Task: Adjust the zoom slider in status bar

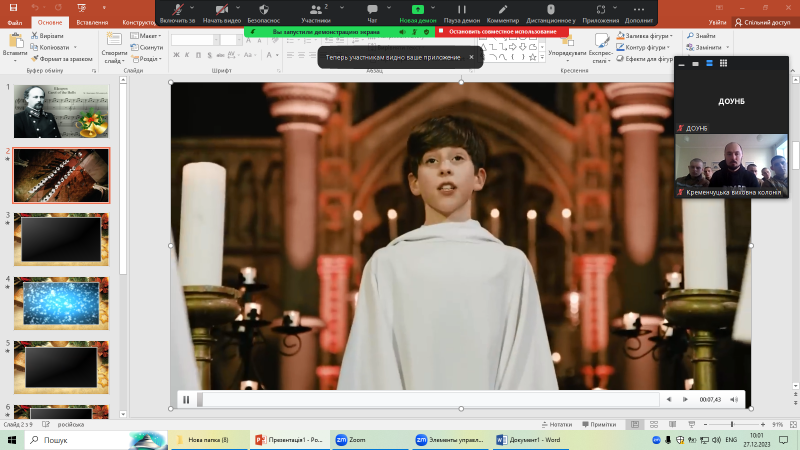Action: click(x=734, y=424)
